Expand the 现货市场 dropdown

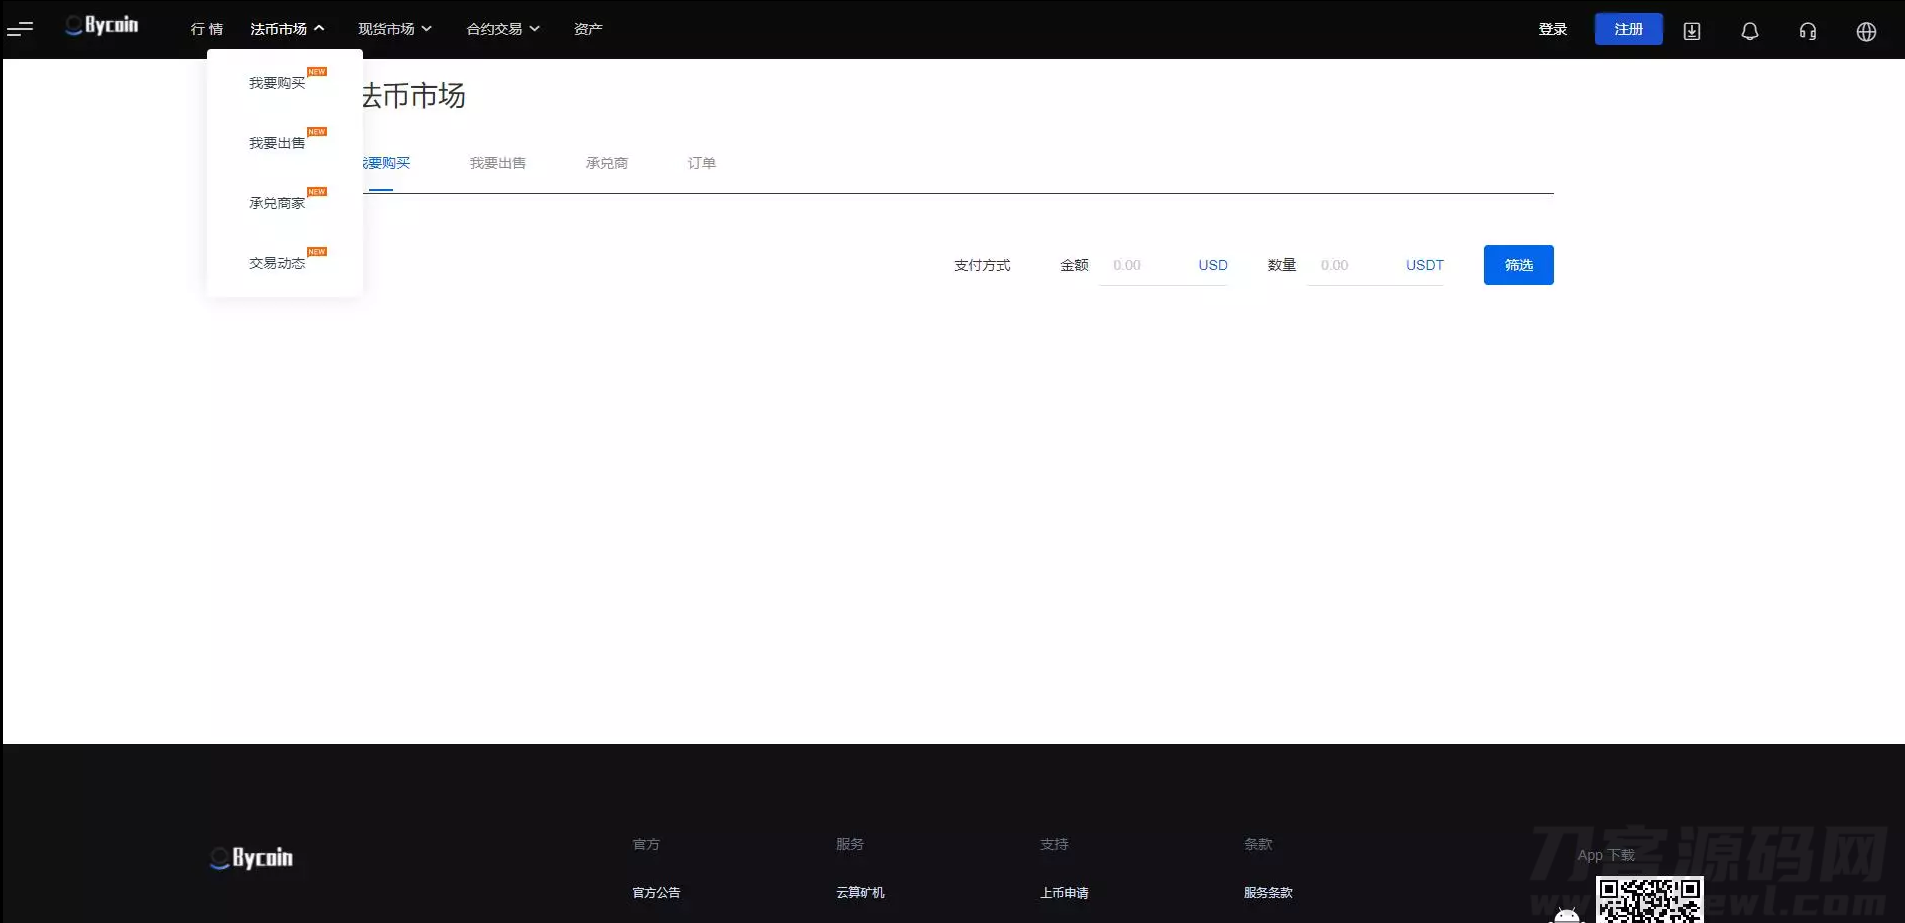tap(395, 29)
